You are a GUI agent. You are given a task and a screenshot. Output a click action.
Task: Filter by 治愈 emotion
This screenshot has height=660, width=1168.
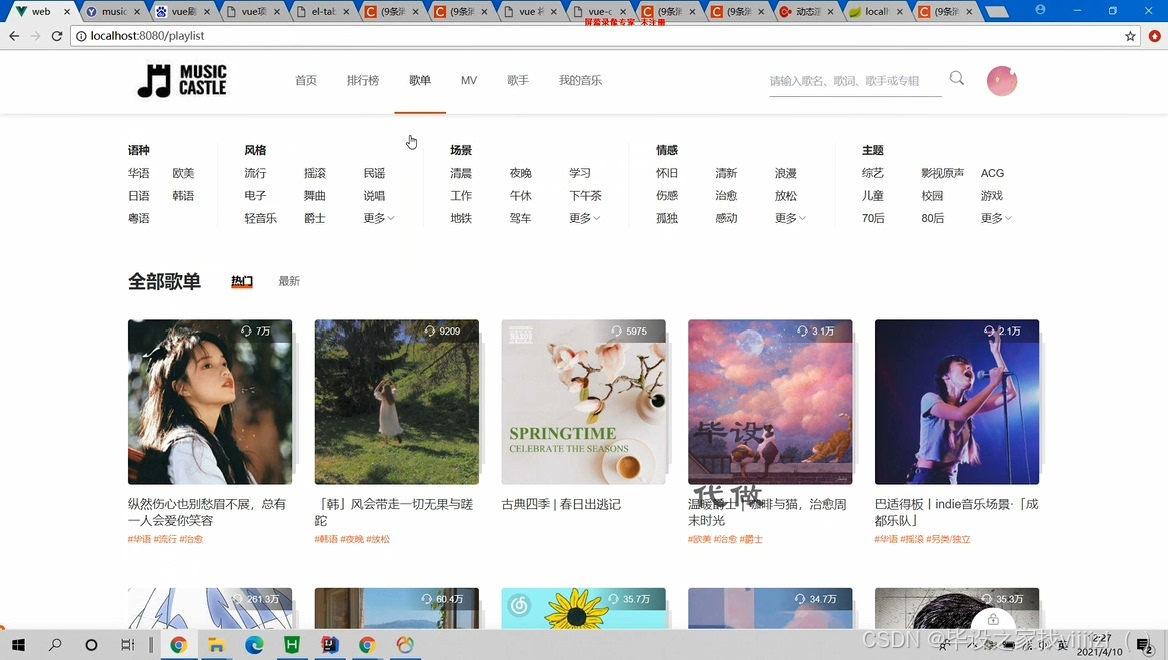726,195
